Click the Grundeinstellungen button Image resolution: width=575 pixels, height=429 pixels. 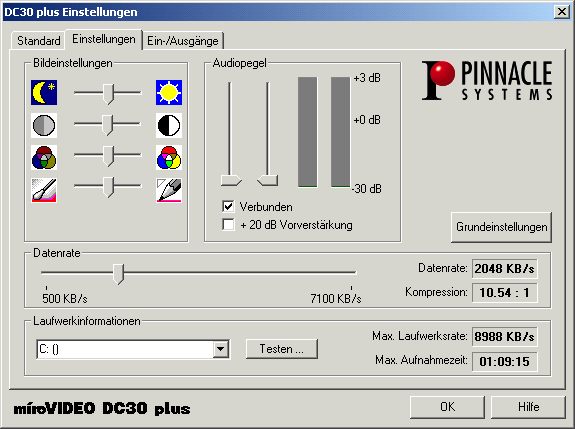pyautogui.click(x=501, y=227)
